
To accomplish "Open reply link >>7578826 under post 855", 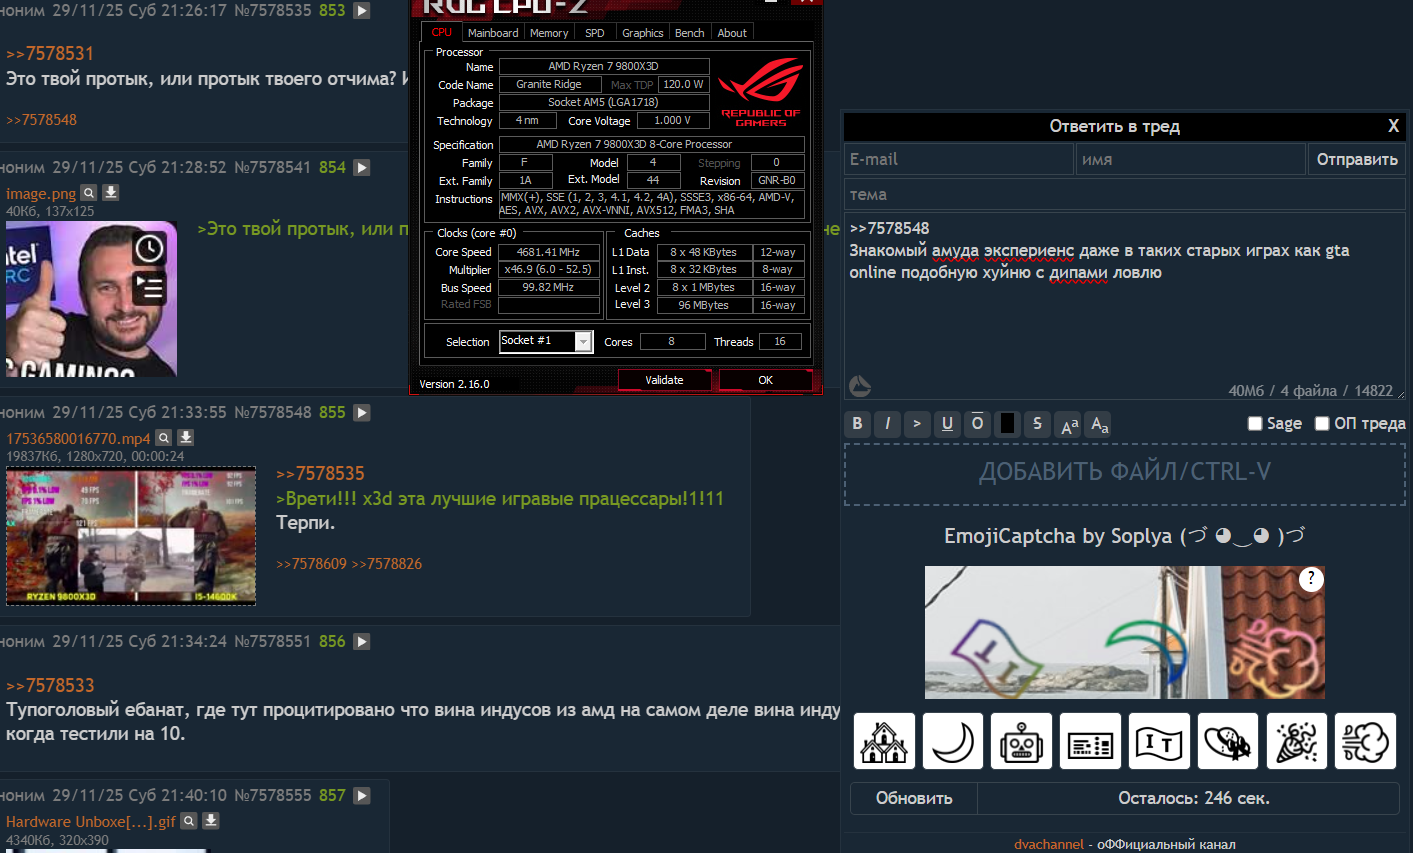I will tap(387, 564).
